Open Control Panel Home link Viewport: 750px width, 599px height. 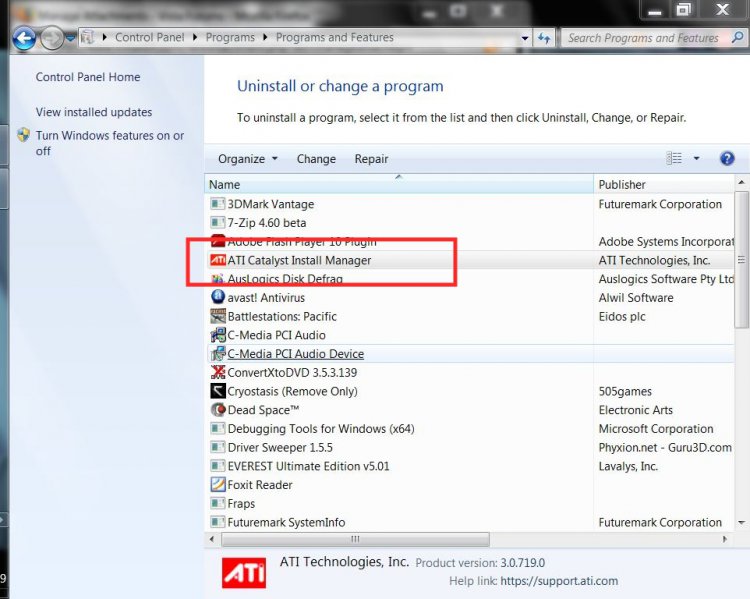(x=88, y=77)
